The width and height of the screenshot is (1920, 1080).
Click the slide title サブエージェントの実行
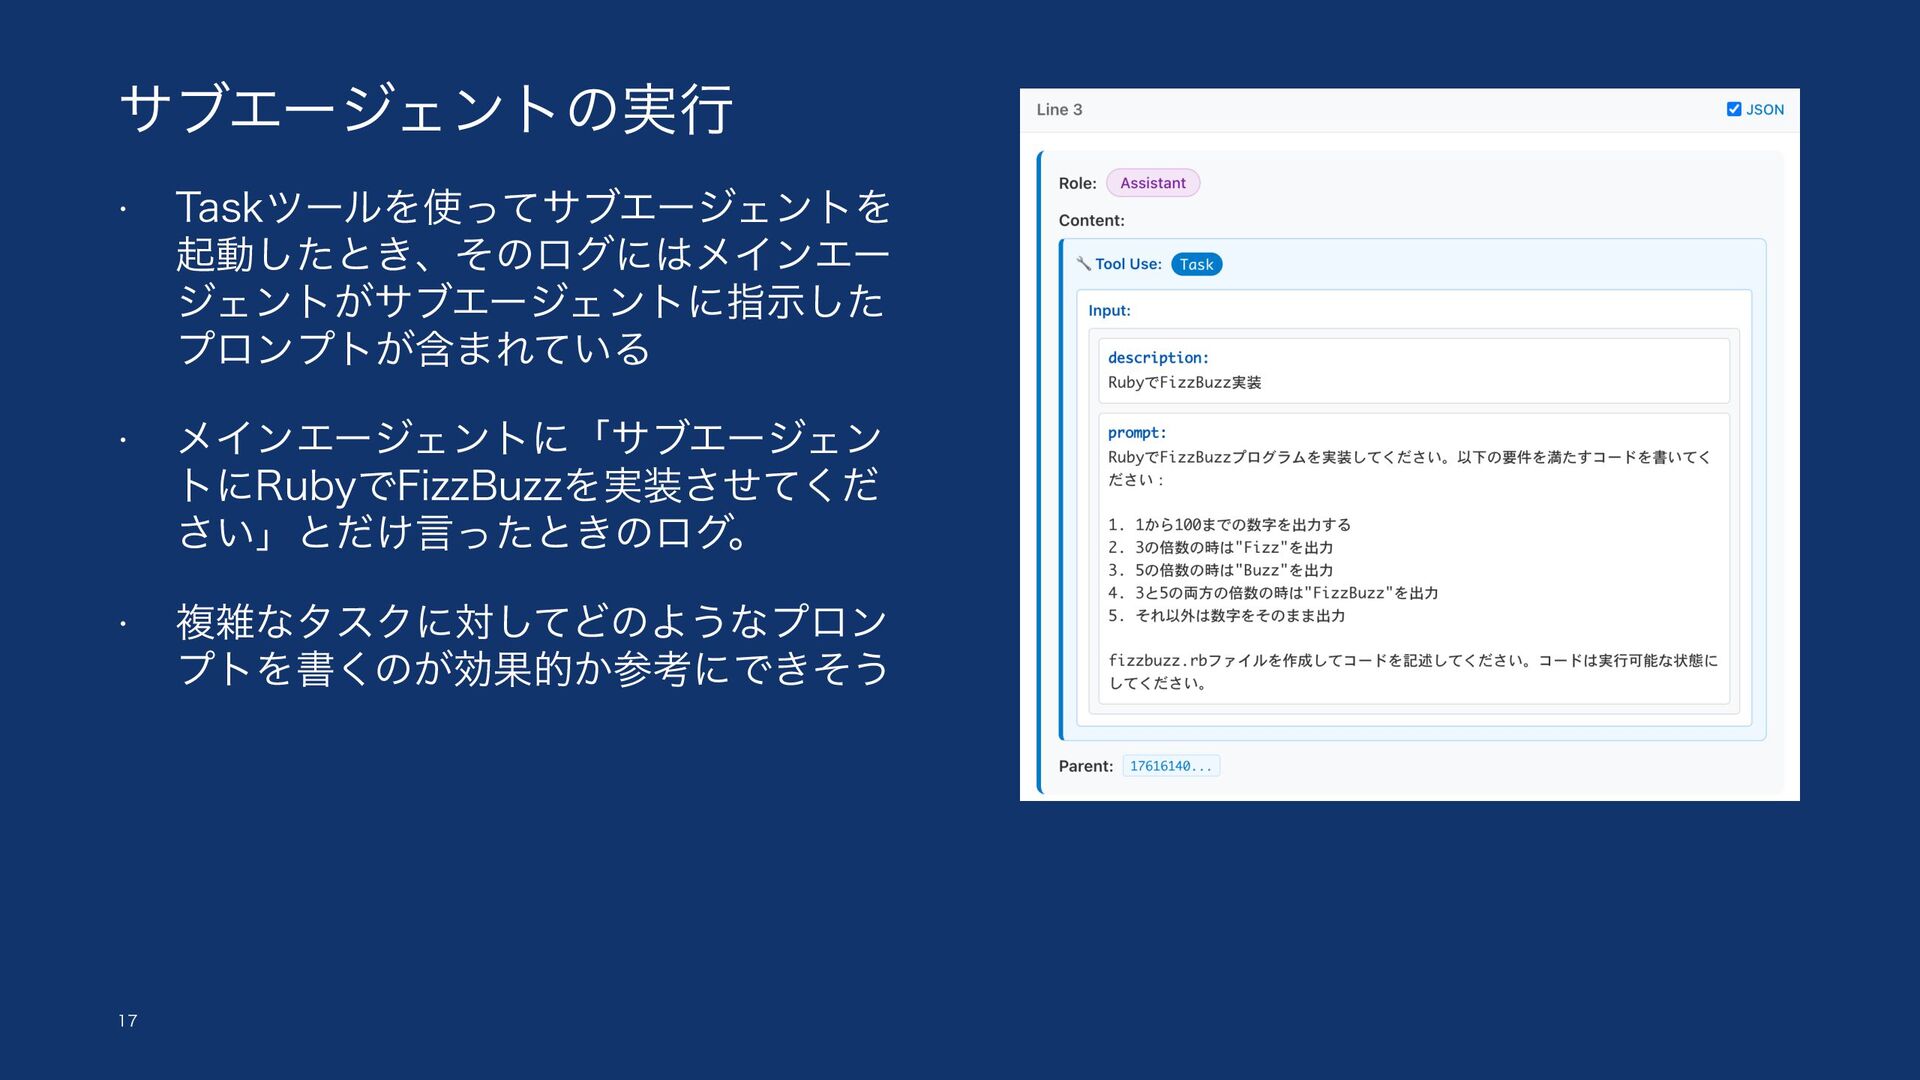pos(426,109)
